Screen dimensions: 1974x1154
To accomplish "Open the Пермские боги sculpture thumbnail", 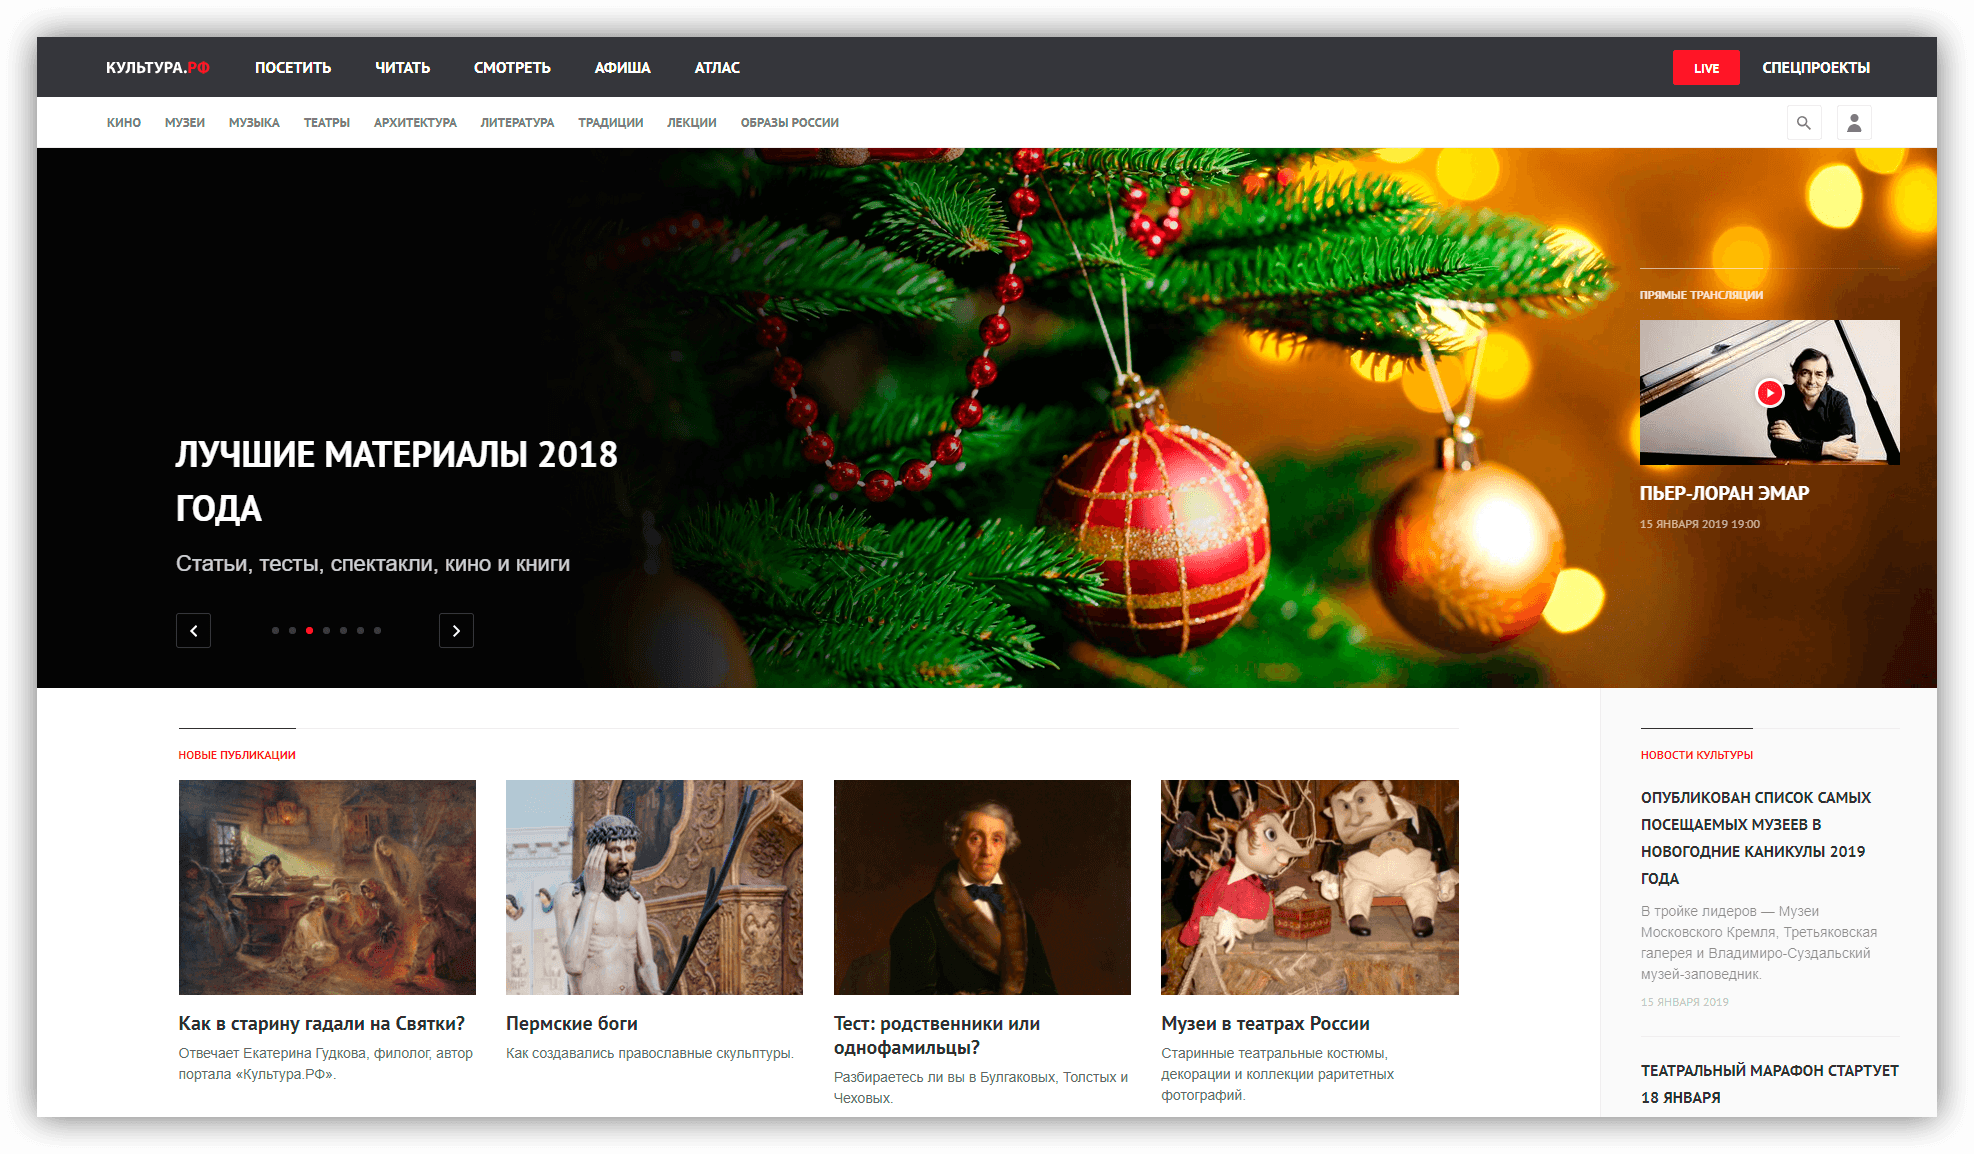I will point(654,887).
